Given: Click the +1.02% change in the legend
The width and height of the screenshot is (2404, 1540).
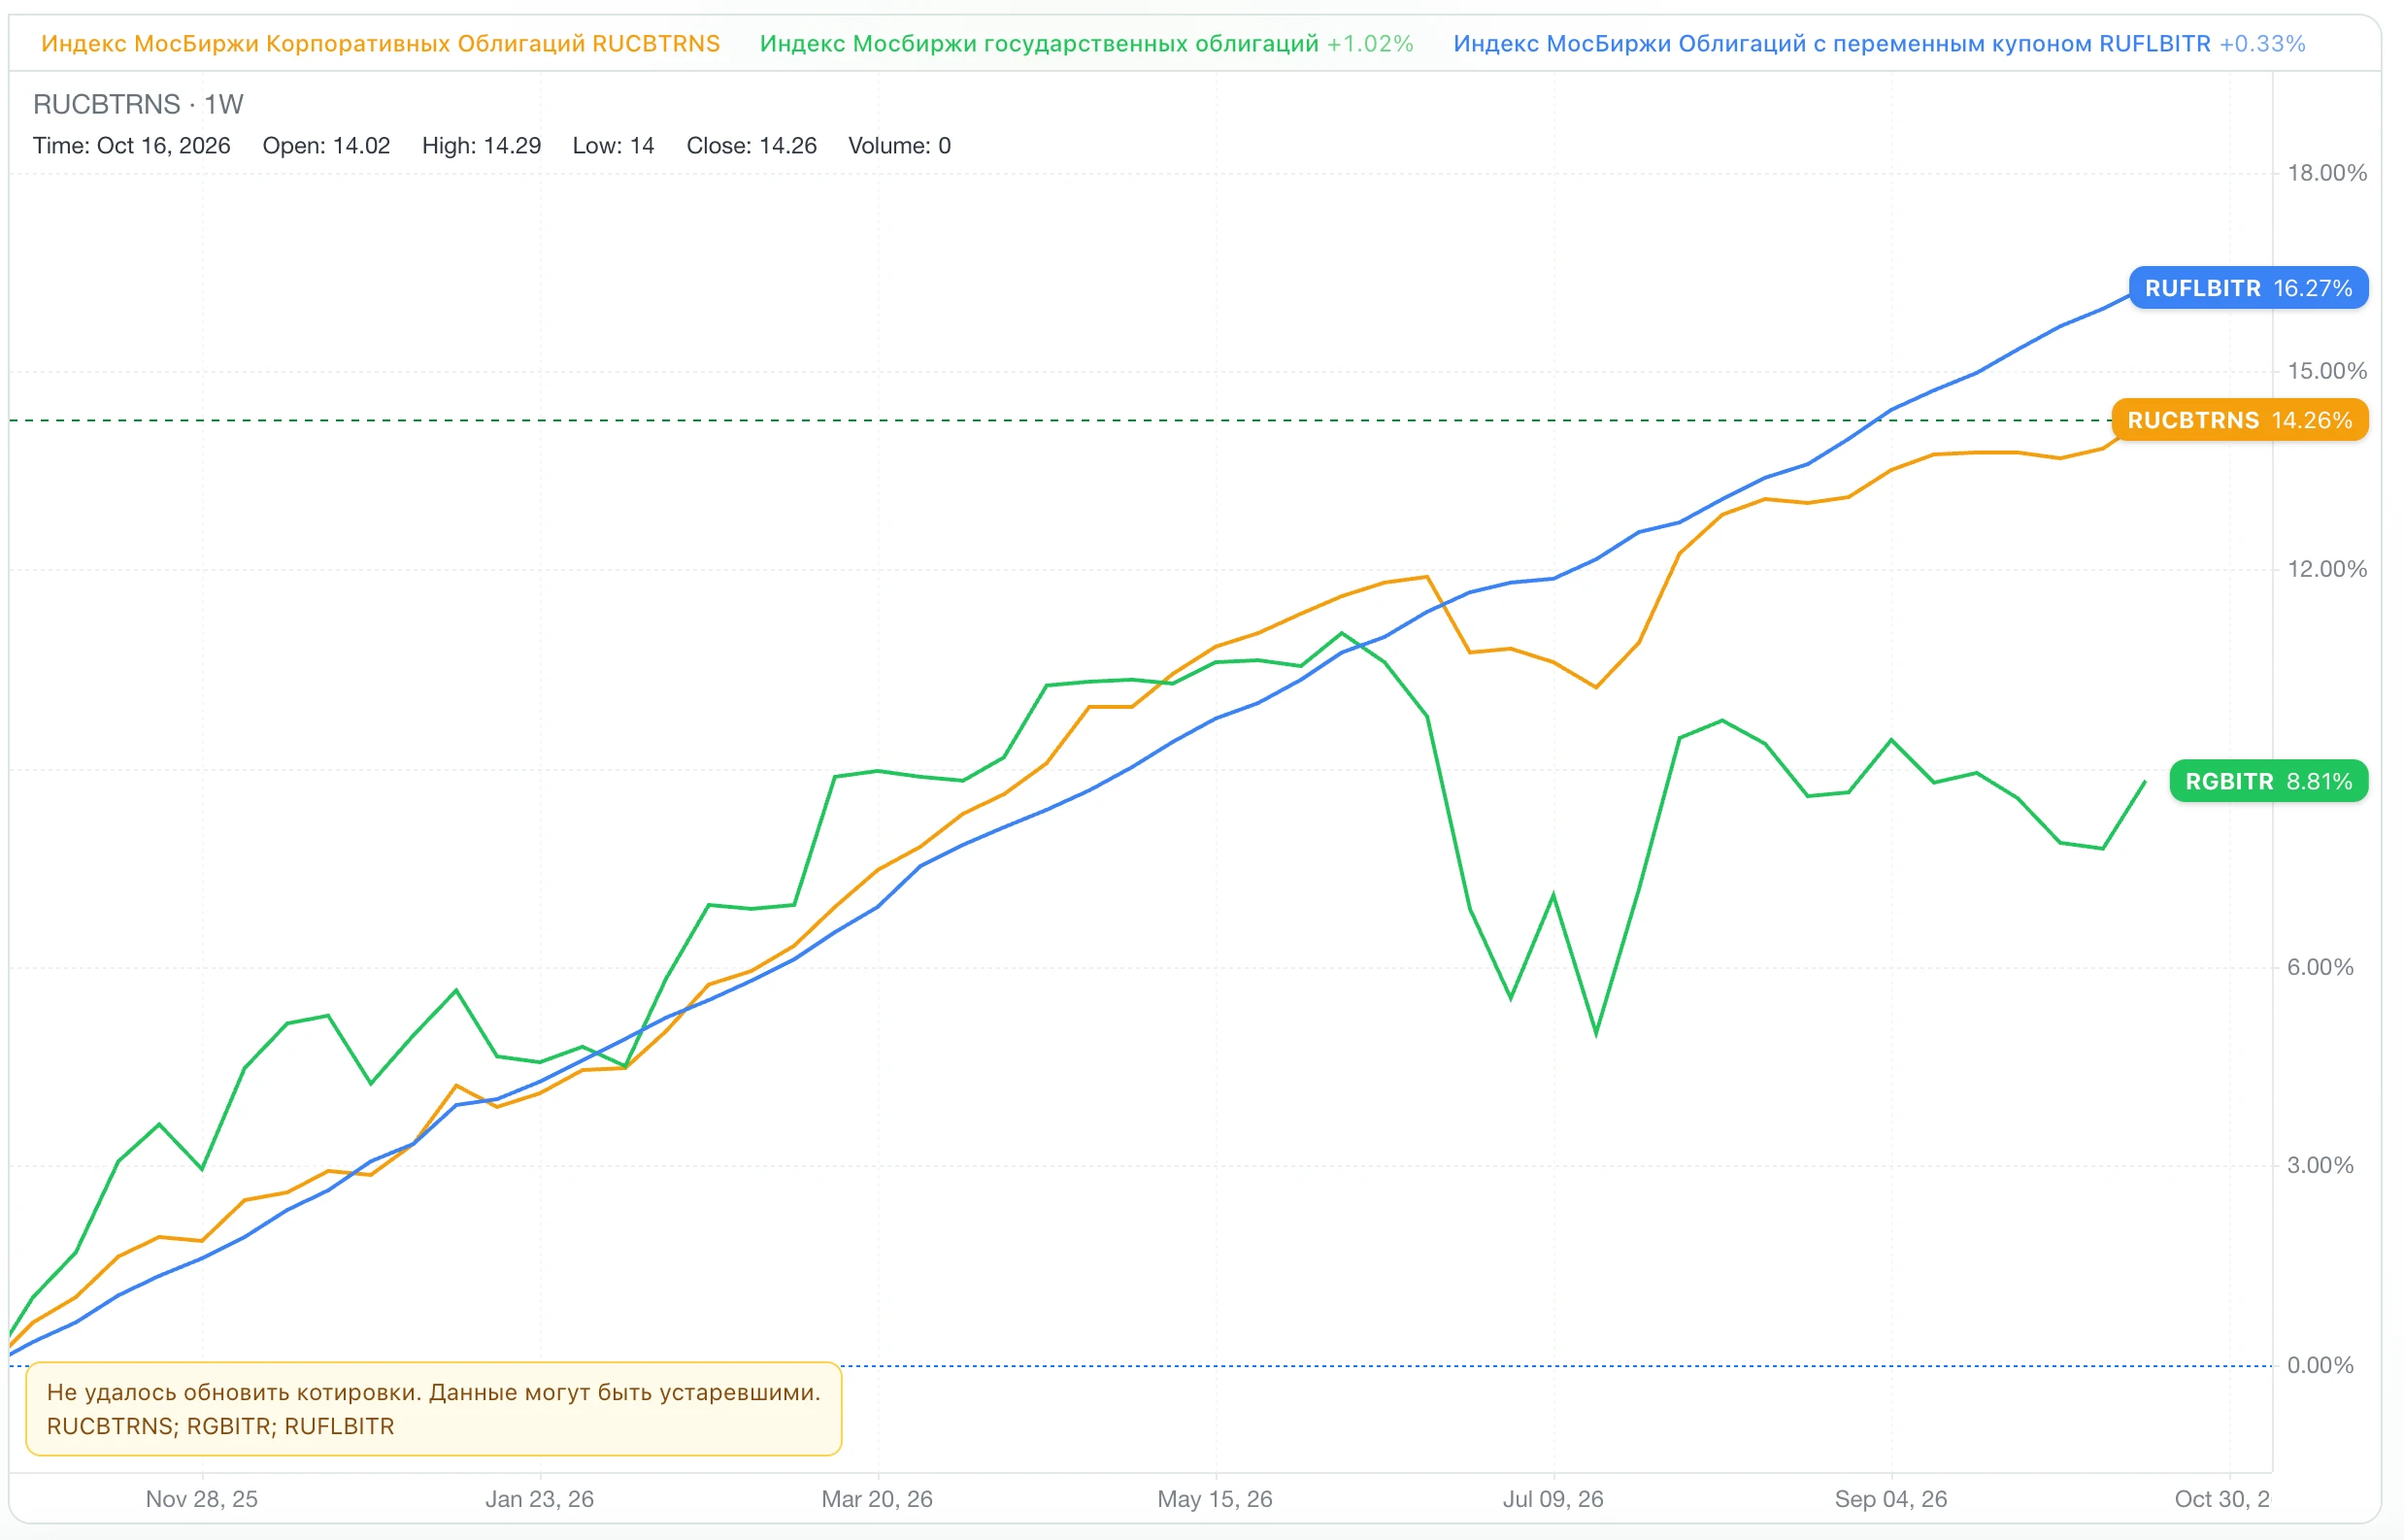Looking at the screenshot, I should 1370,44.
